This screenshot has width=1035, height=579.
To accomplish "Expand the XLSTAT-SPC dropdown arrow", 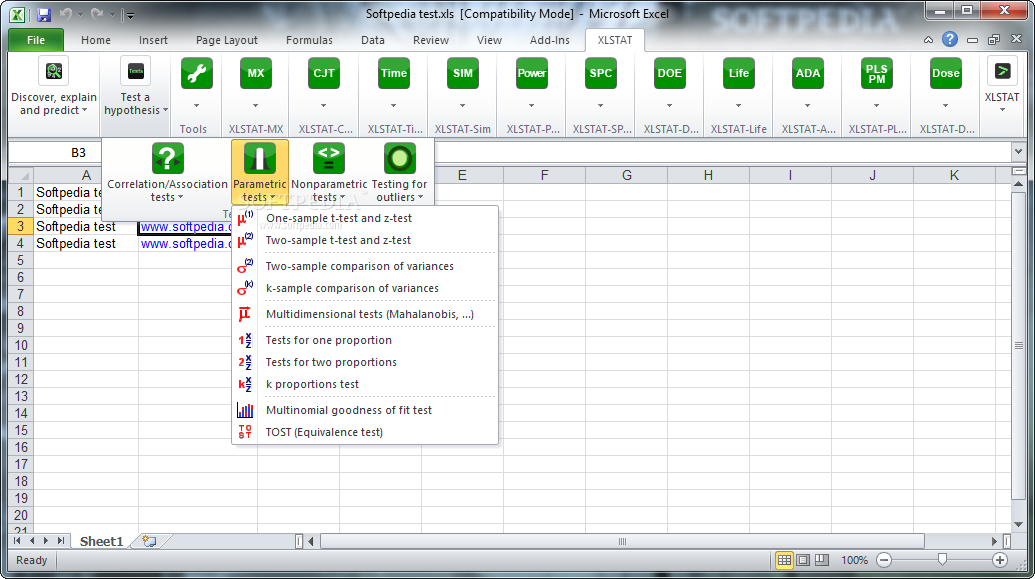I will [x=601, y=106].
